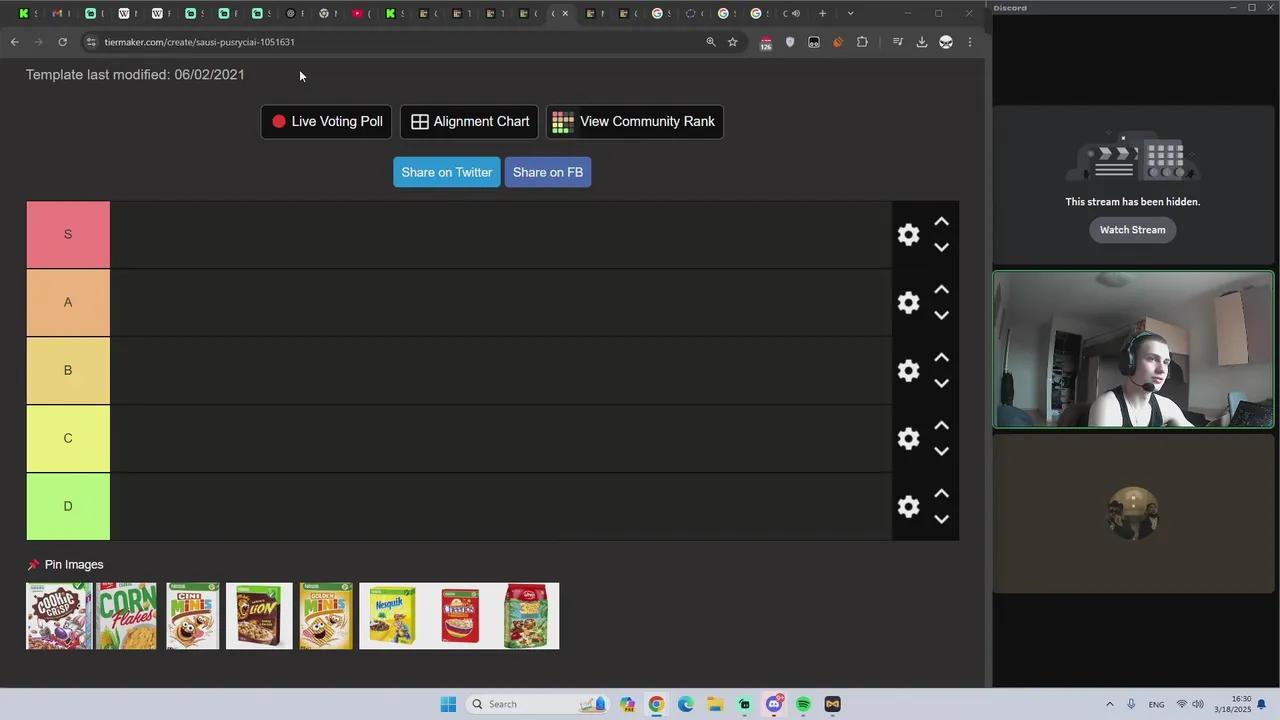Open Discord from the taskbar
The image size is (1280, 720).
773,704
